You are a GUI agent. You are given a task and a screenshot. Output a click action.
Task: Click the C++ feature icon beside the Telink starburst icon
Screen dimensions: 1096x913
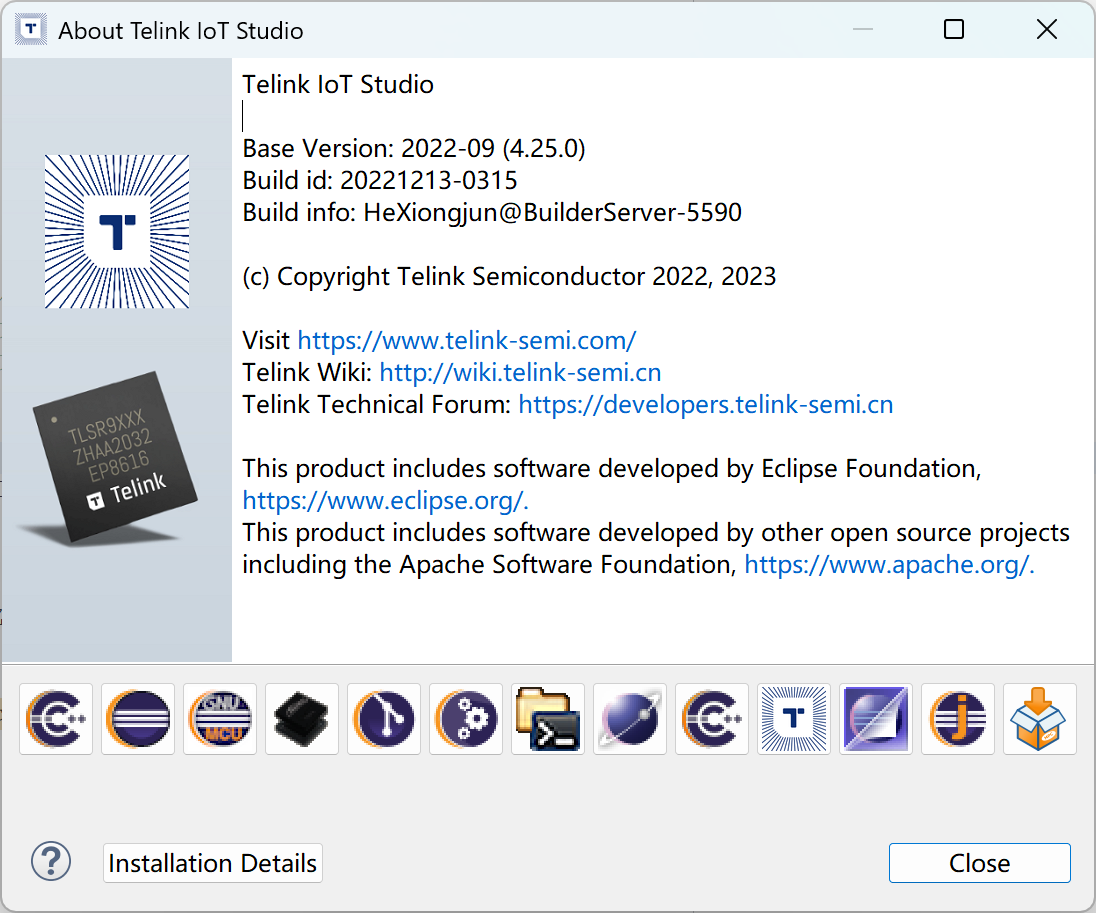click(712, 719)
